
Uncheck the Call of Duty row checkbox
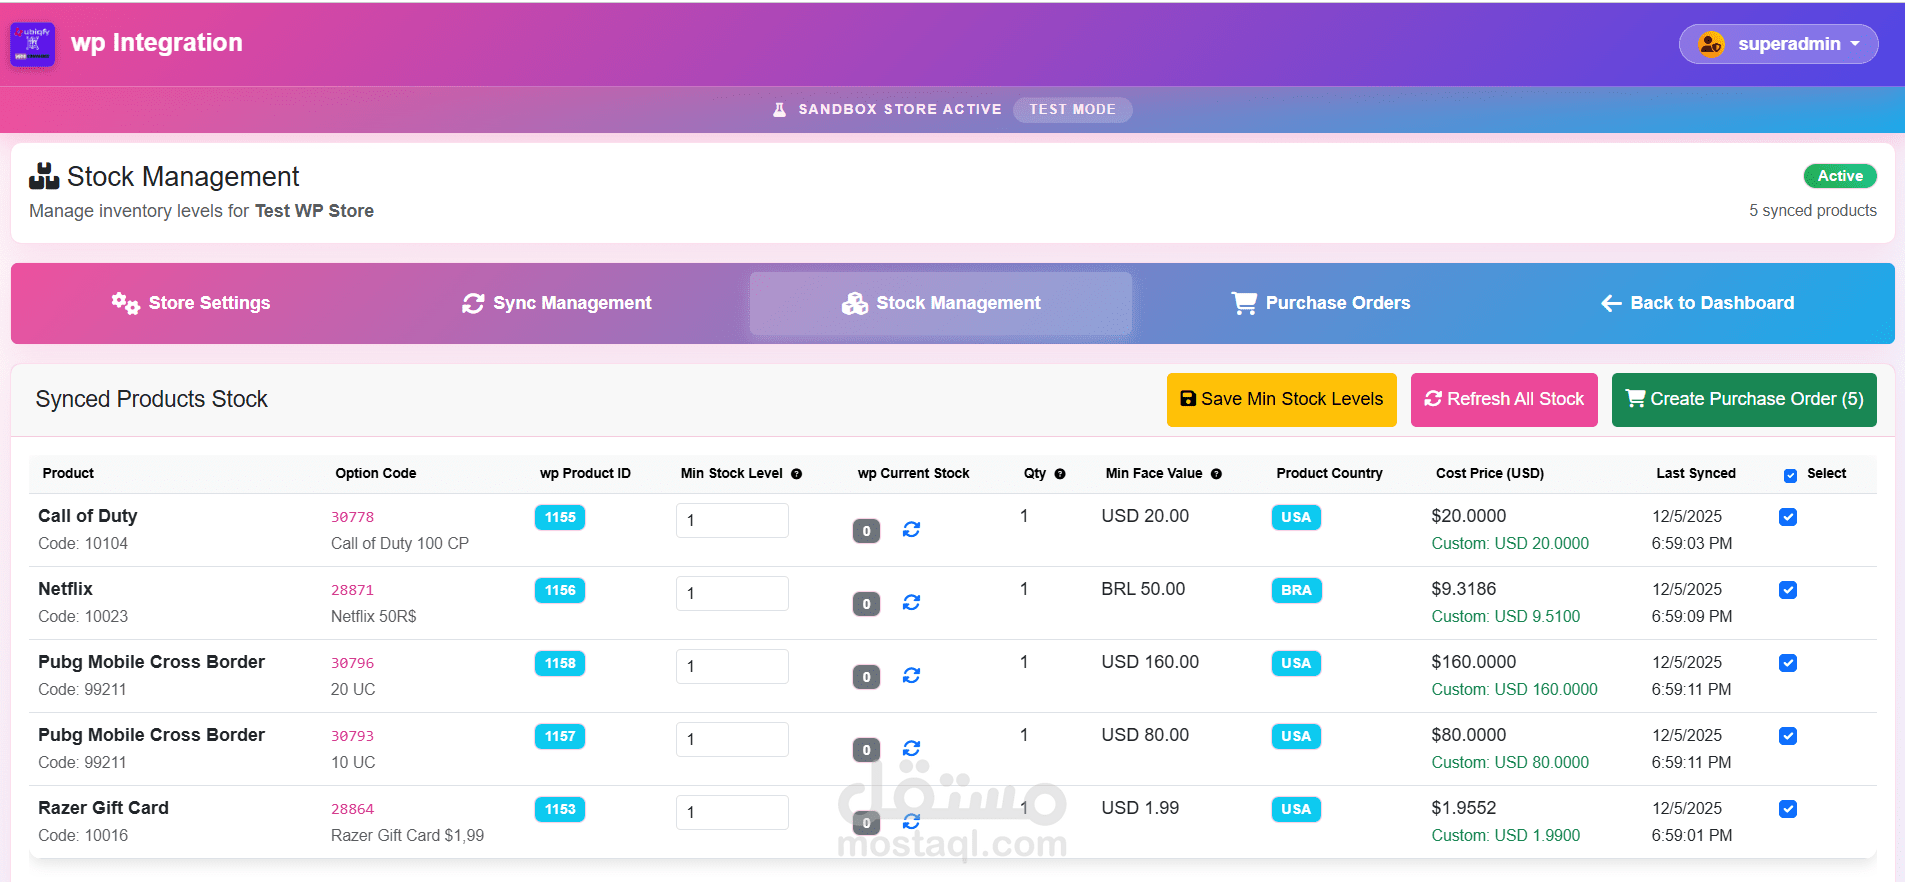coord(1788,517)
